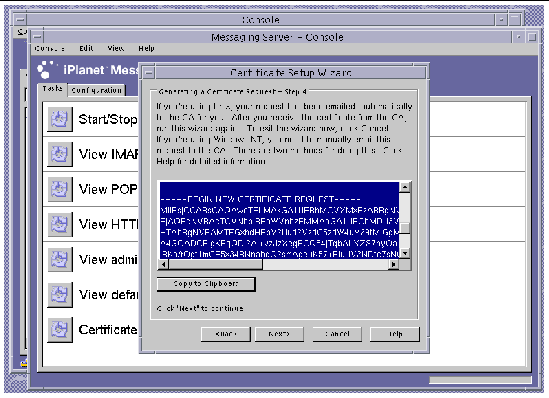
Task: Click the Certificate task label
Action: [108, 329]
